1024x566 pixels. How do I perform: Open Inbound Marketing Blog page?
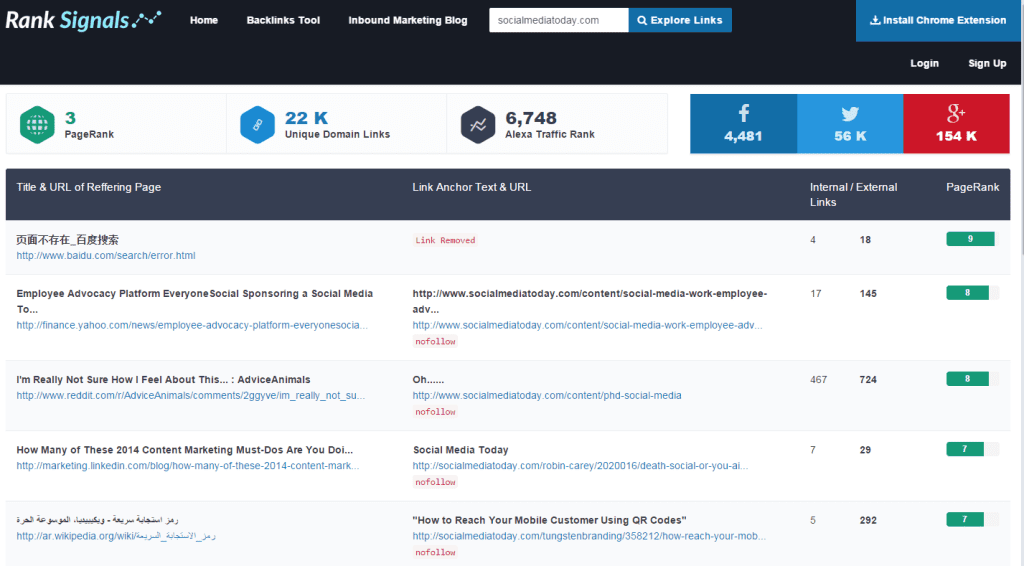(407, 20)
